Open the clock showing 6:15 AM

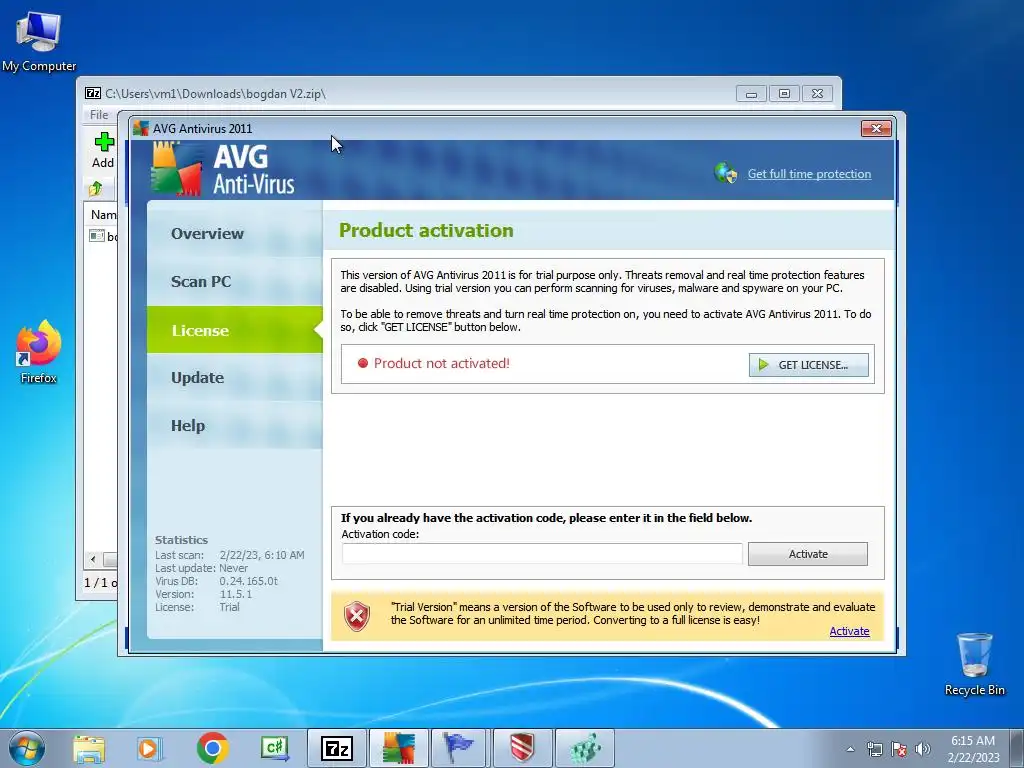click(973, 749)
